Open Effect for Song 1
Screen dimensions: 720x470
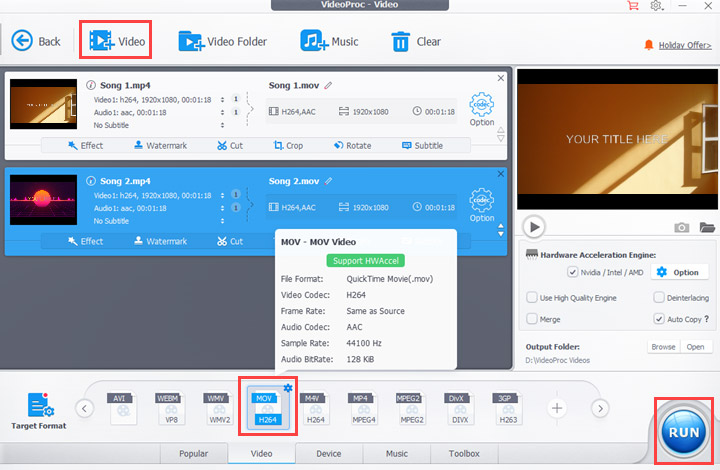[x=85, y=145]
